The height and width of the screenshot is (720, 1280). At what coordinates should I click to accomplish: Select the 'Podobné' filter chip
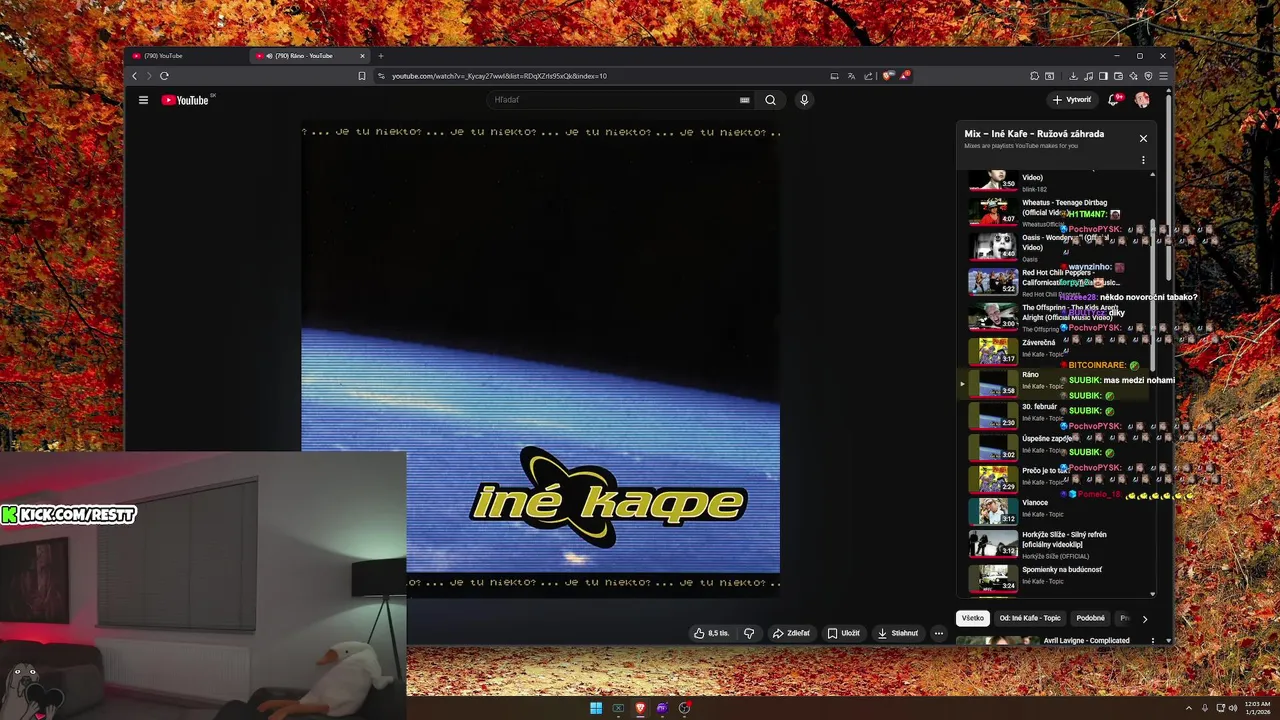pyautogui.click(x=1090, y=618)
